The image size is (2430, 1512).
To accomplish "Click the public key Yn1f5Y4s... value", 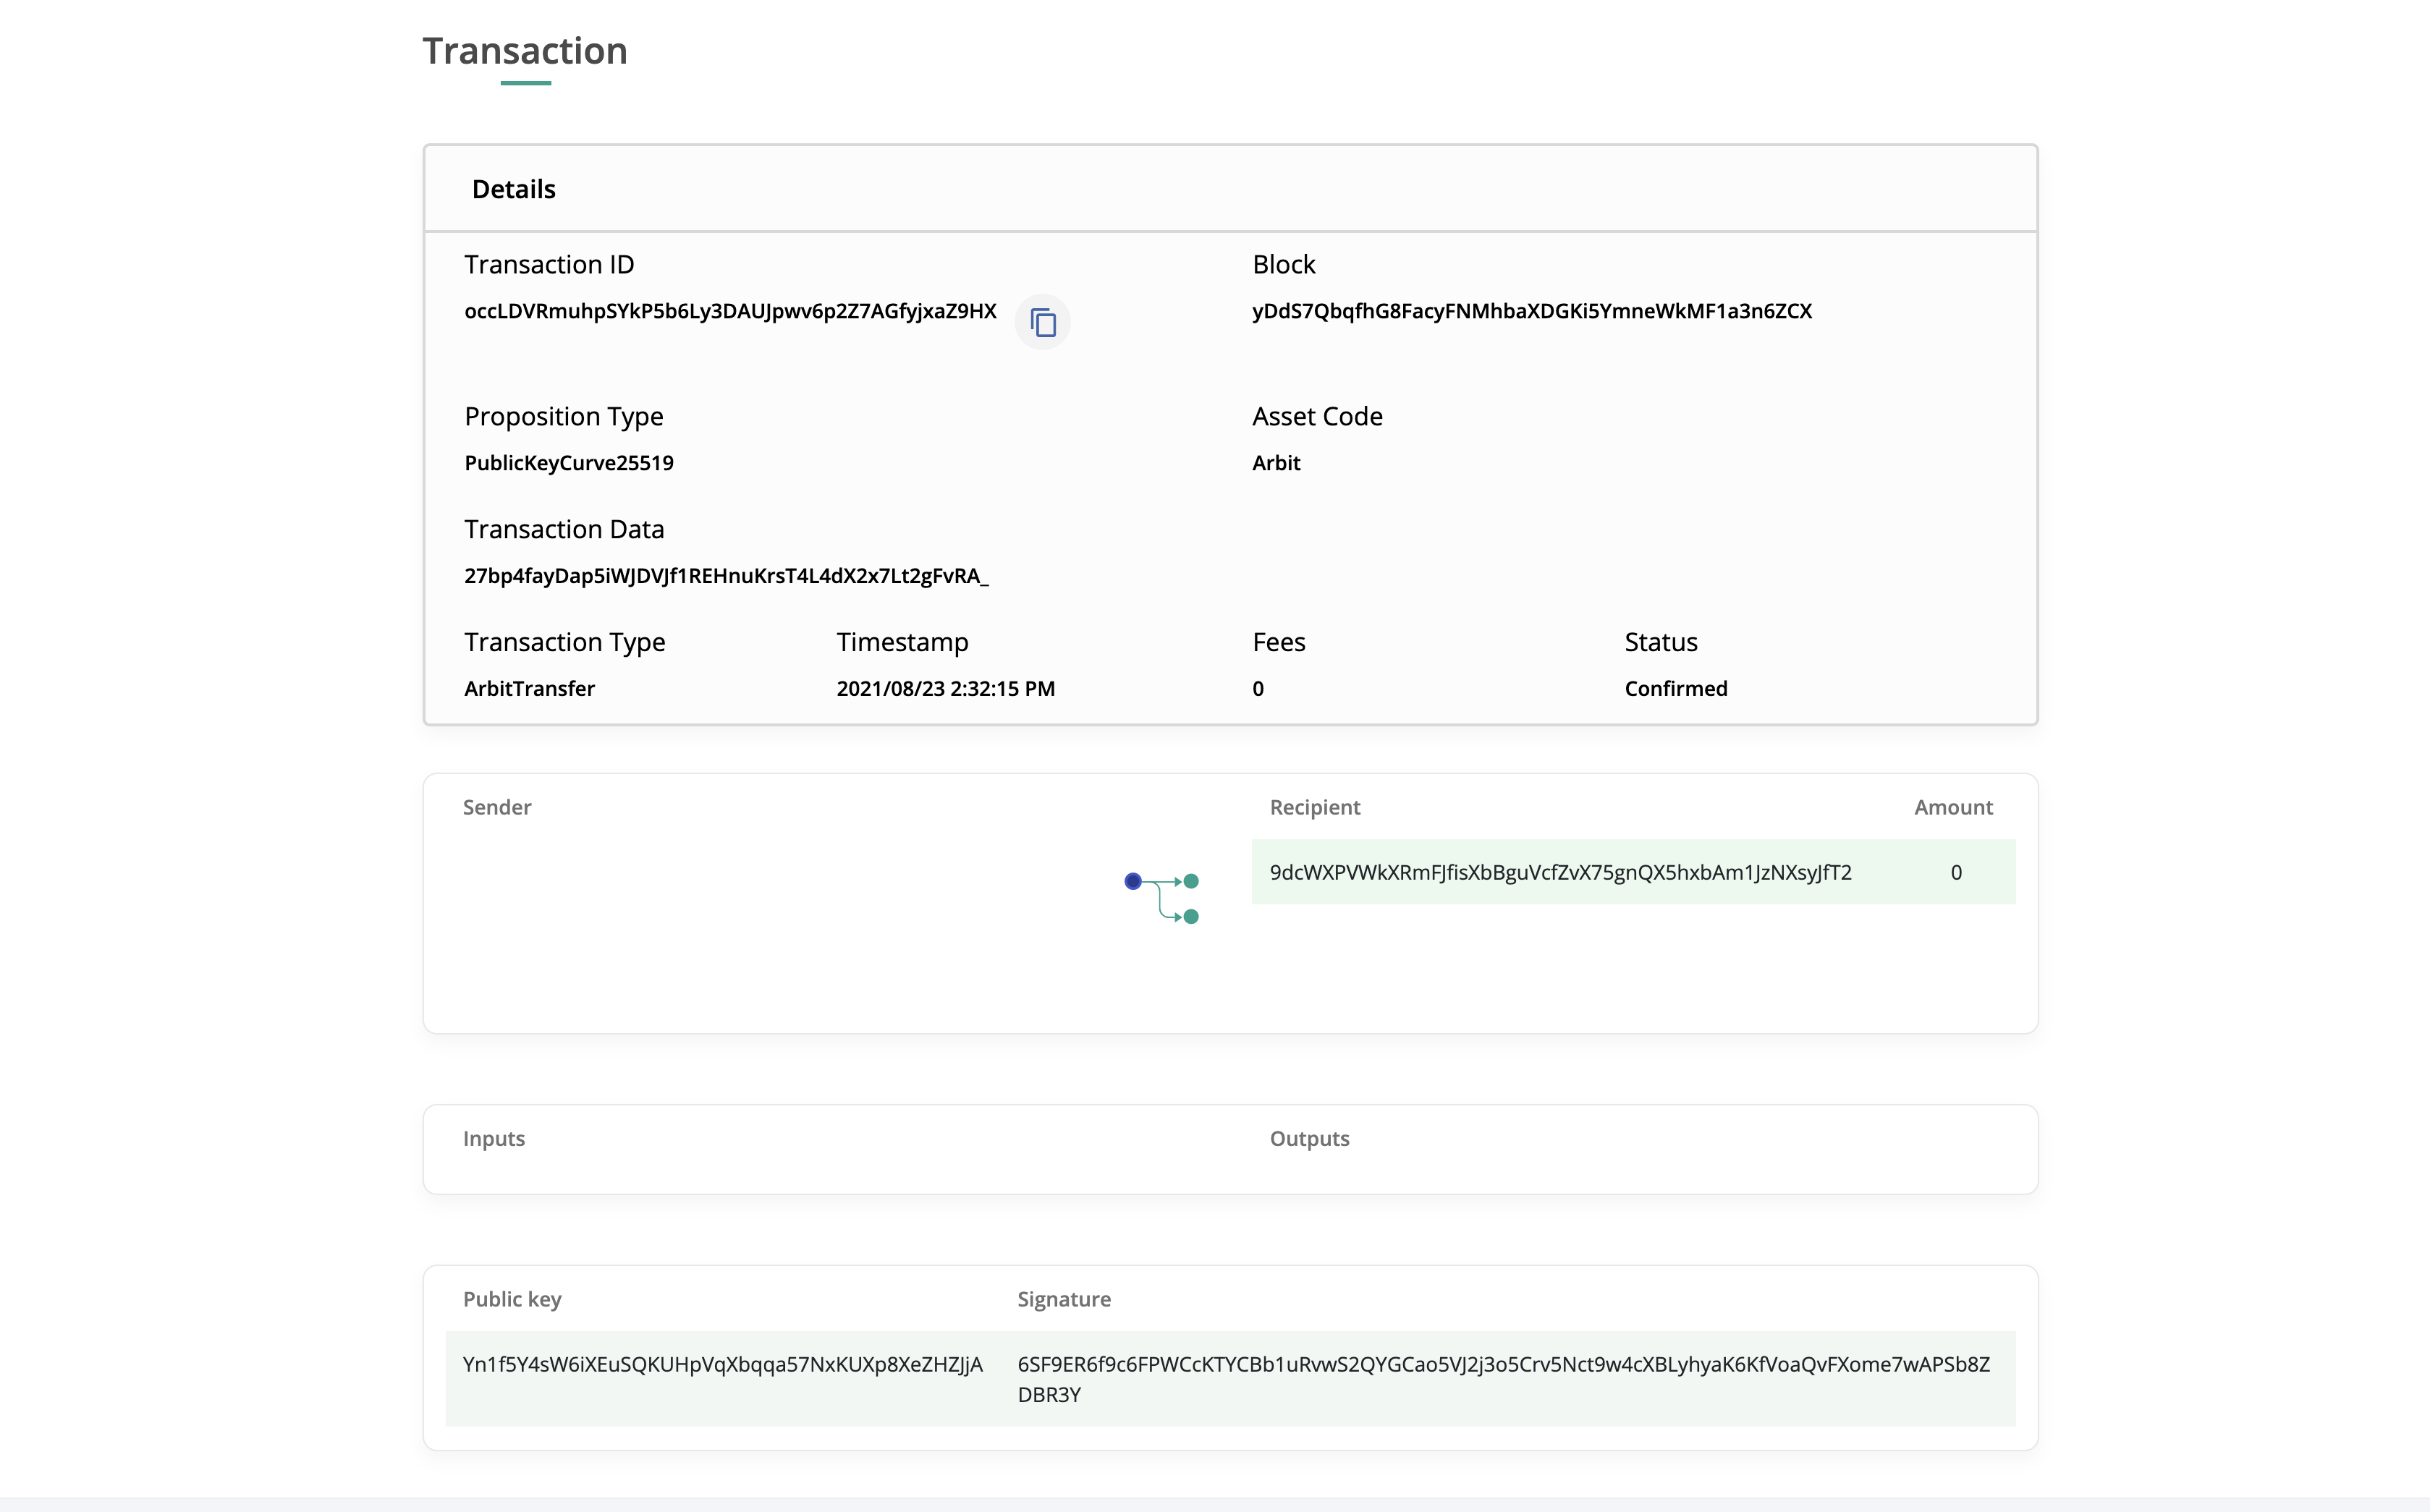I will pyautogui.click(x=722, y=1364).
